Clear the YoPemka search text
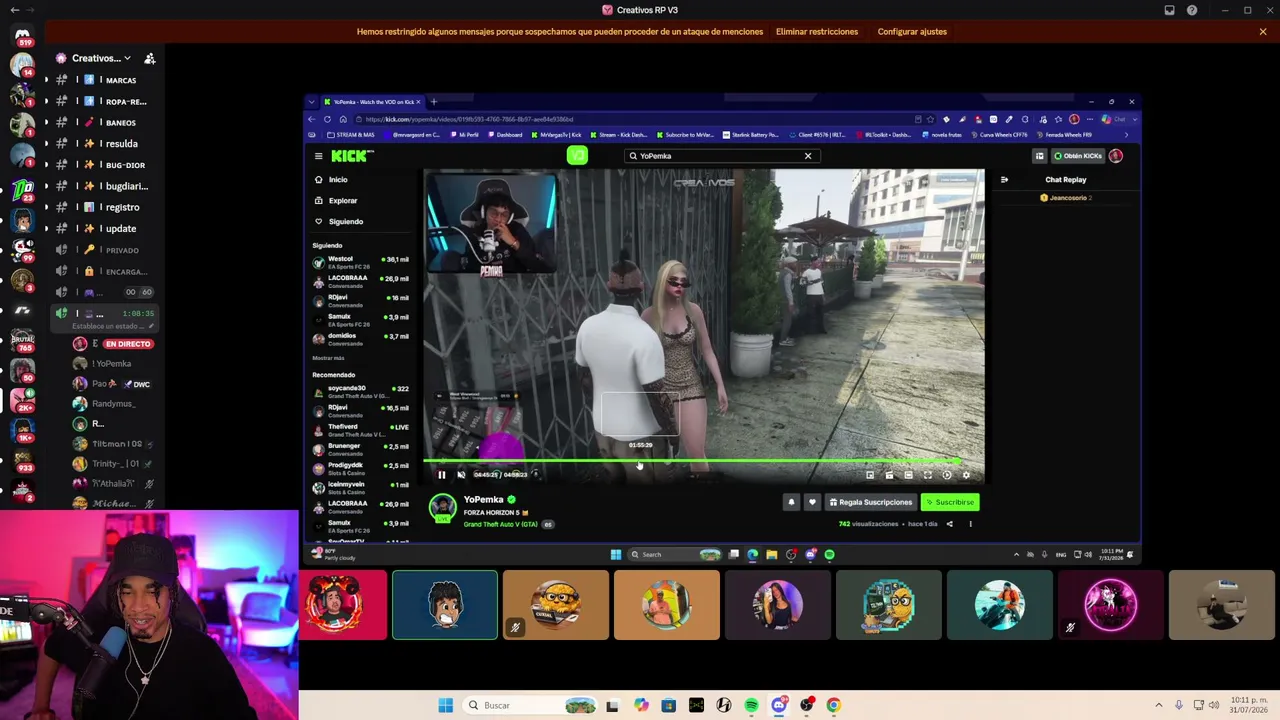 (808, 156)
